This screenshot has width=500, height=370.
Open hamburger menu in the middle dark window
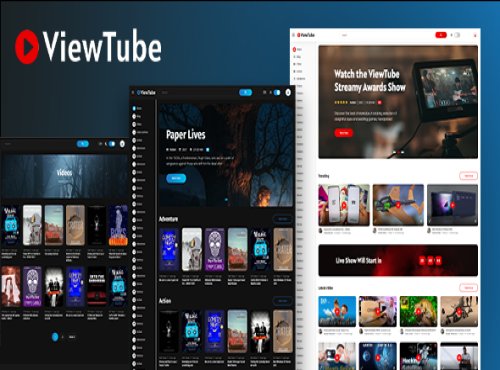coord(133,92)
